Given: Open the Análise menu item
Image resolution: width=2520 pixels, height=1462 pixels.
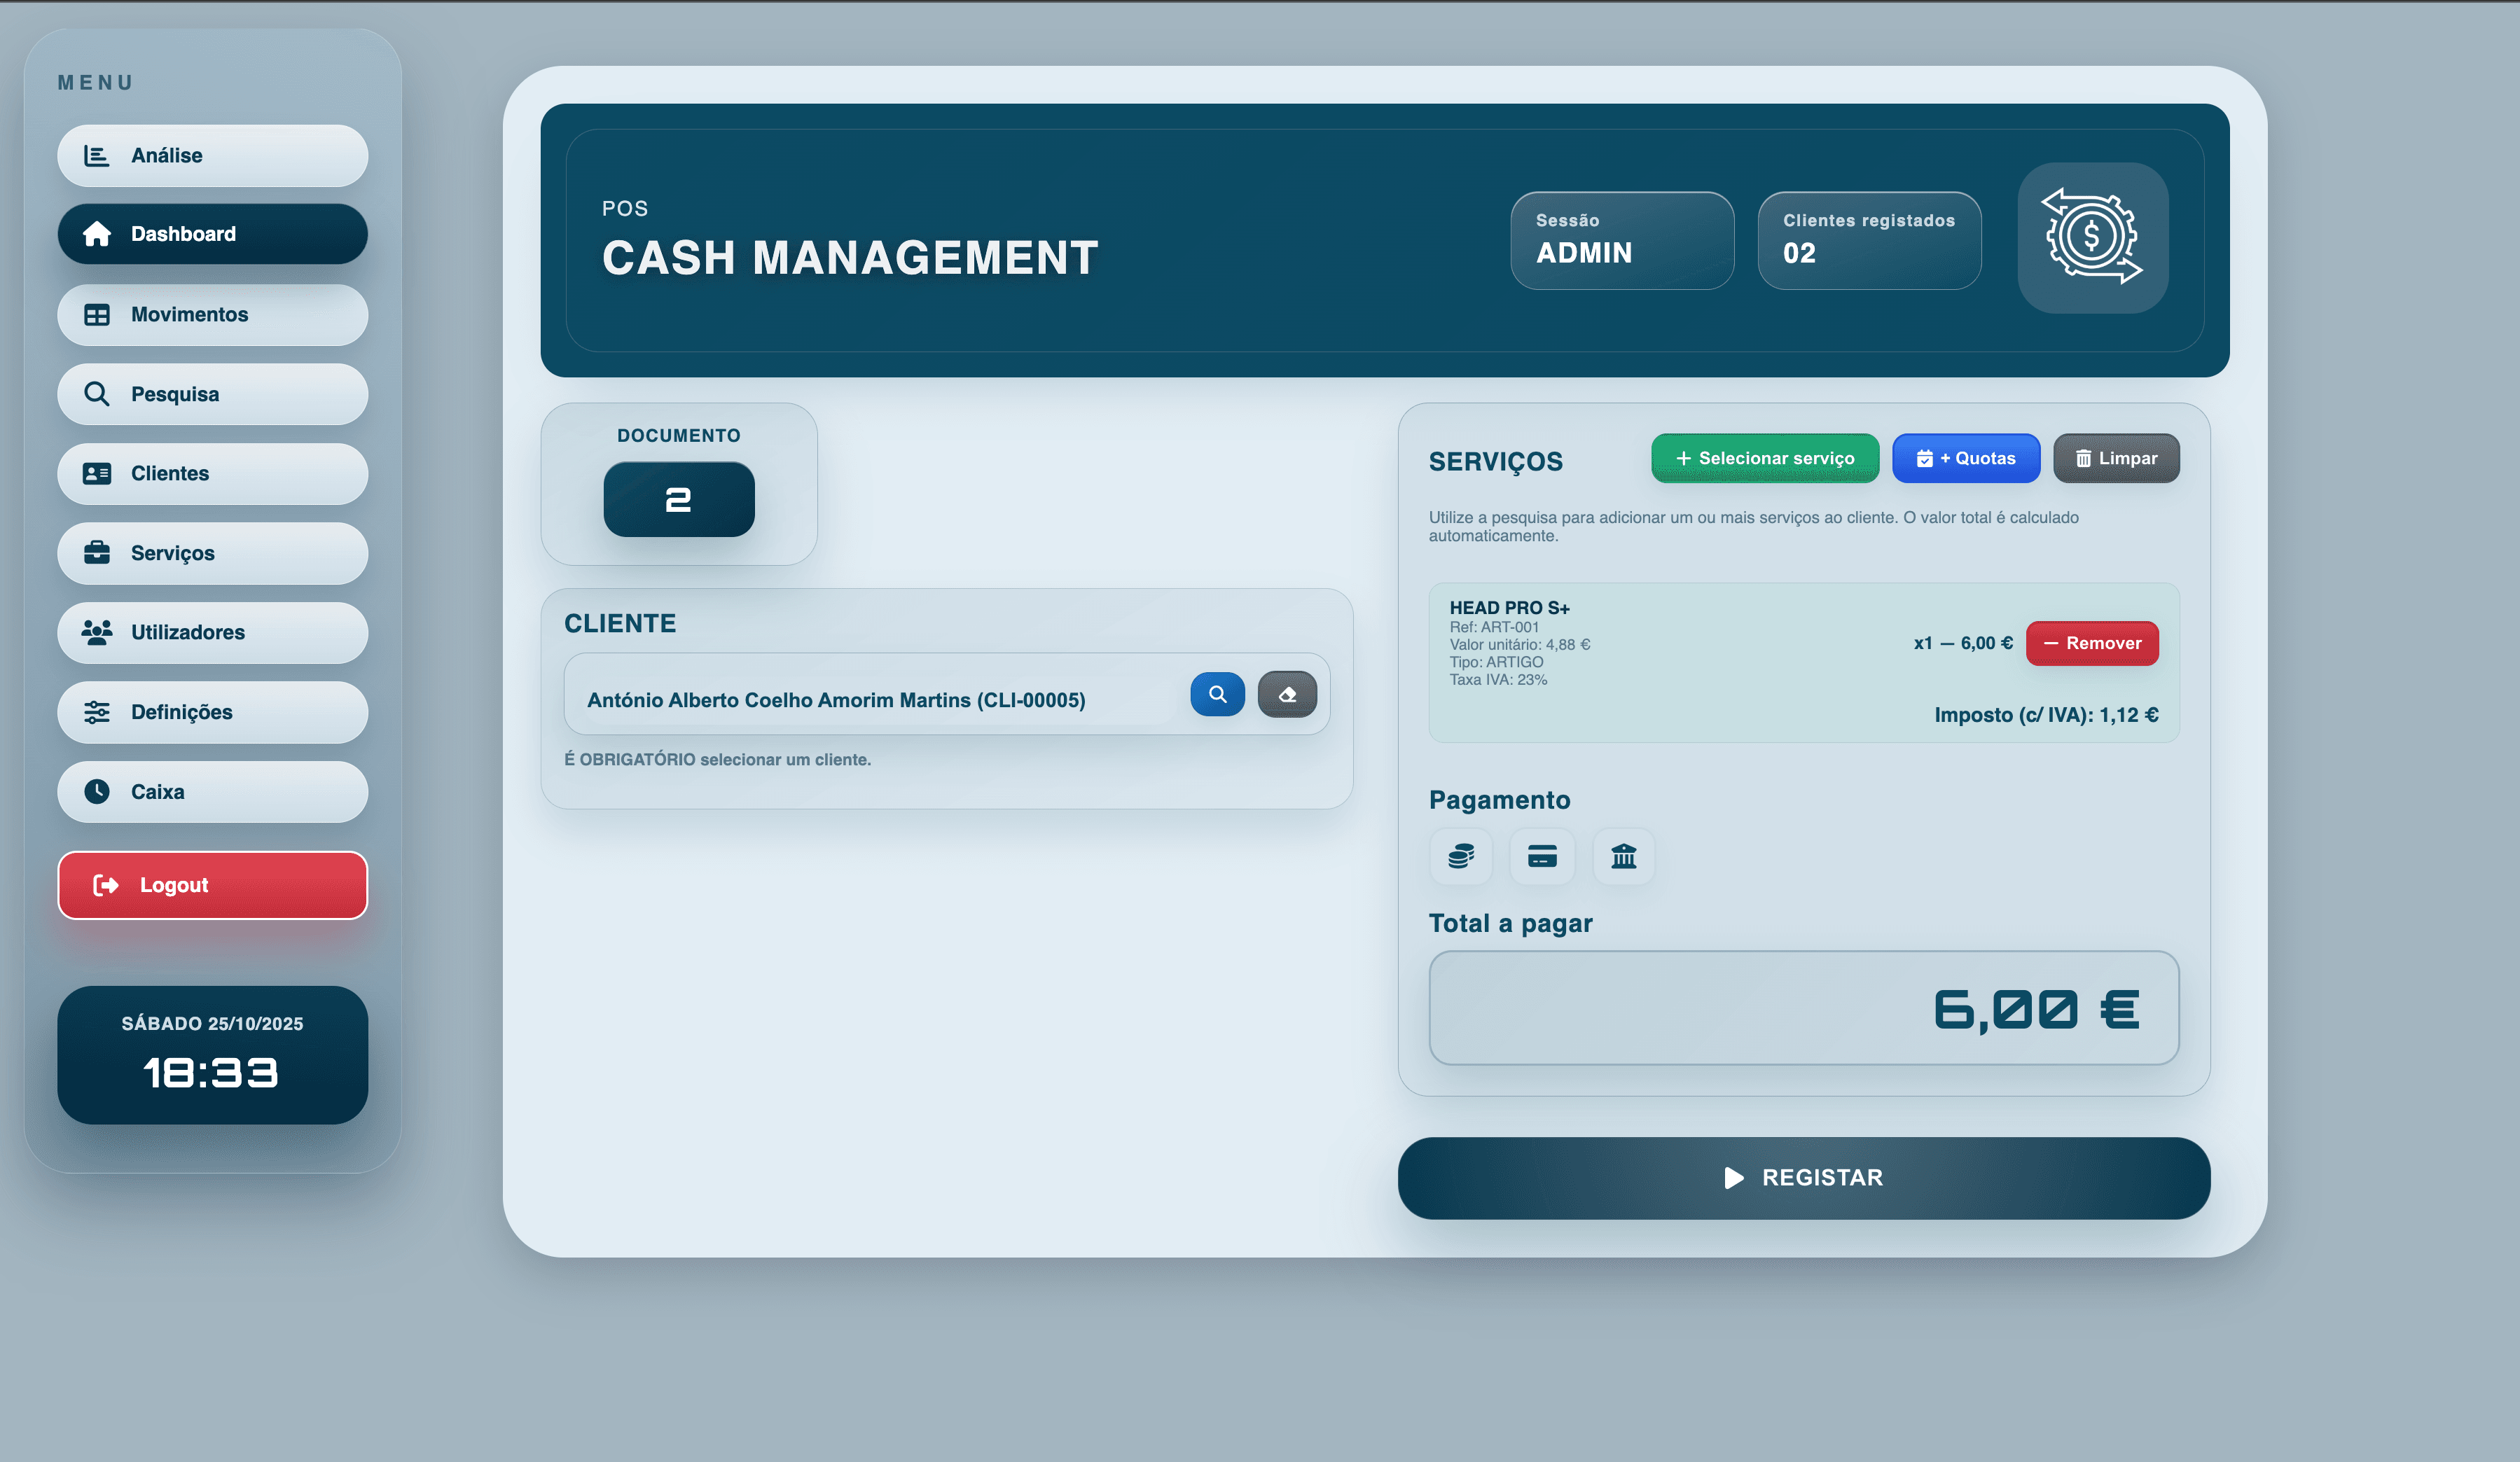Looking at the screenshot, I should coord(212,155).
